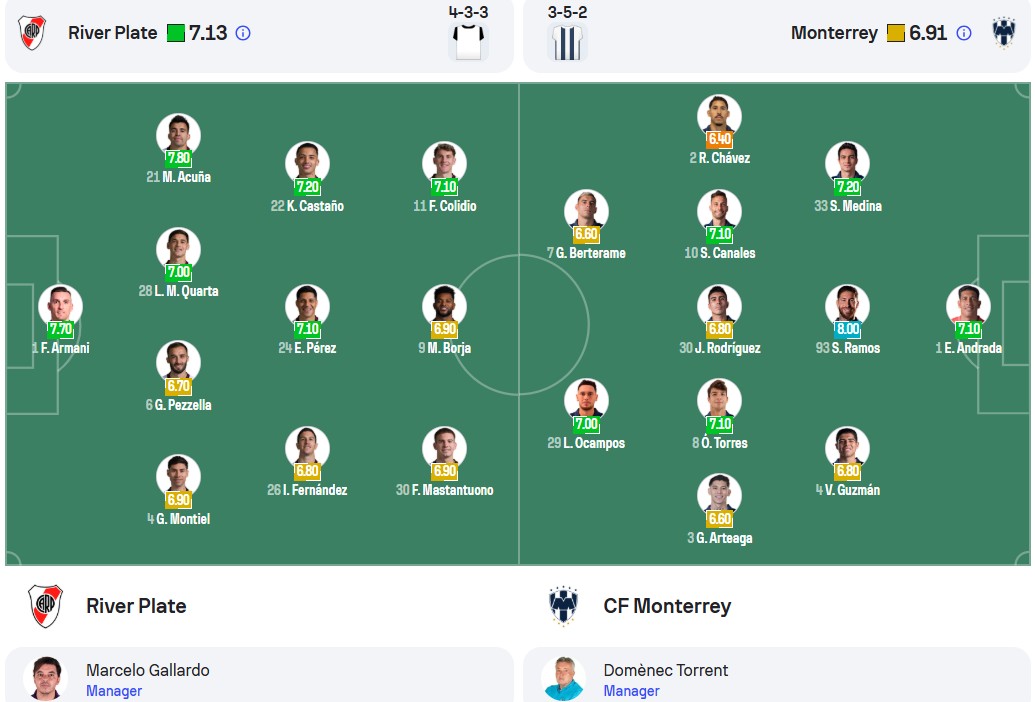Open S. Ramos player avatar
The width and height of the screenshot is (1035, 702).
(x=847, y=306)
